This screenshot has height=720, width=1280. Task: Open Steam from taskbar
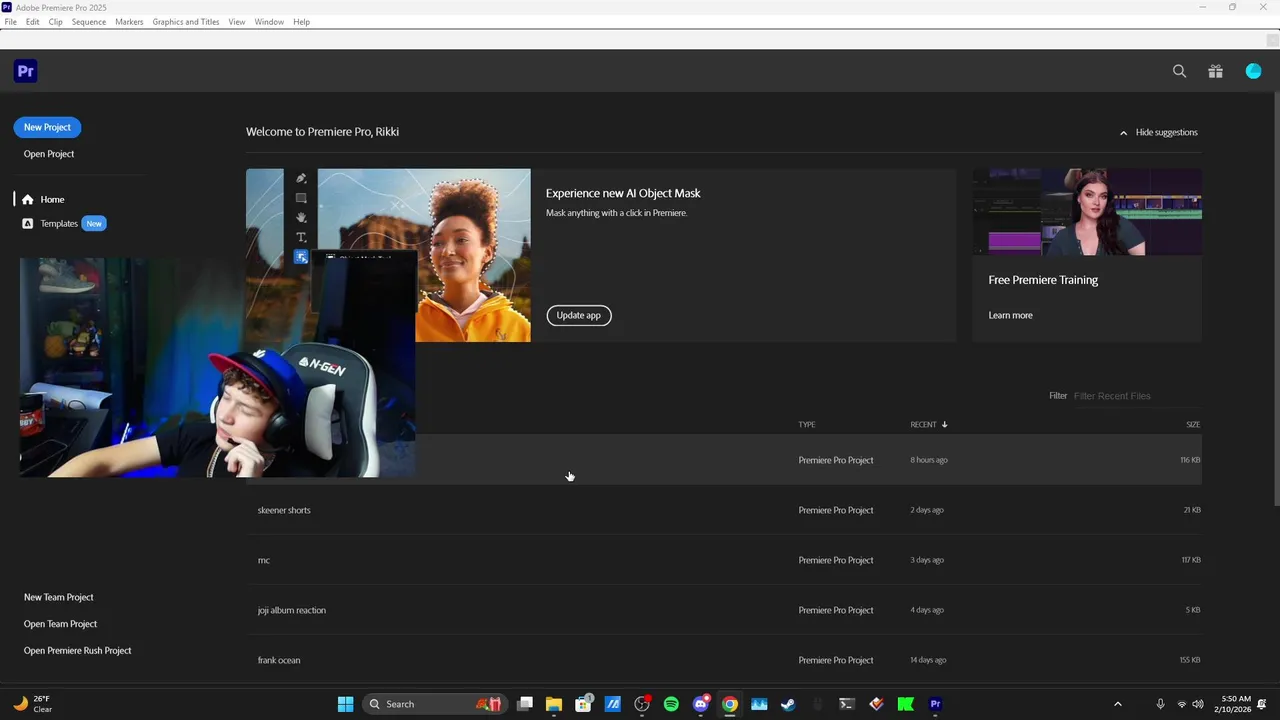[x=788, y=704]
